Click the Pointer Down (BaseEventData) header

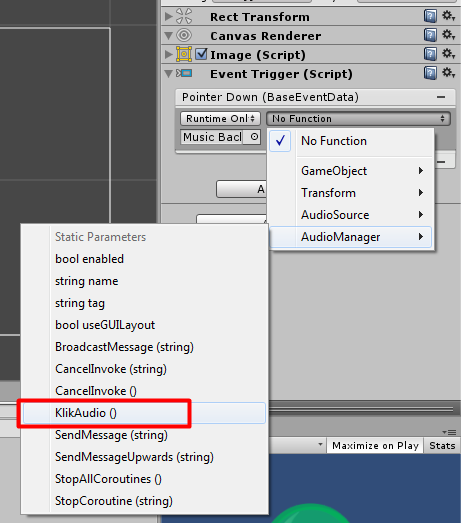coord(270,97)
